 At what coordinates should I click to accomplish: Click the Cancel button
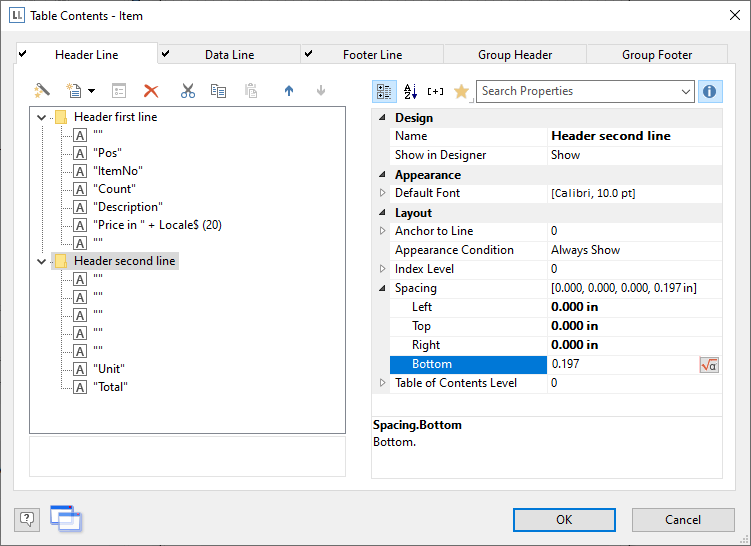coord(683,519)
